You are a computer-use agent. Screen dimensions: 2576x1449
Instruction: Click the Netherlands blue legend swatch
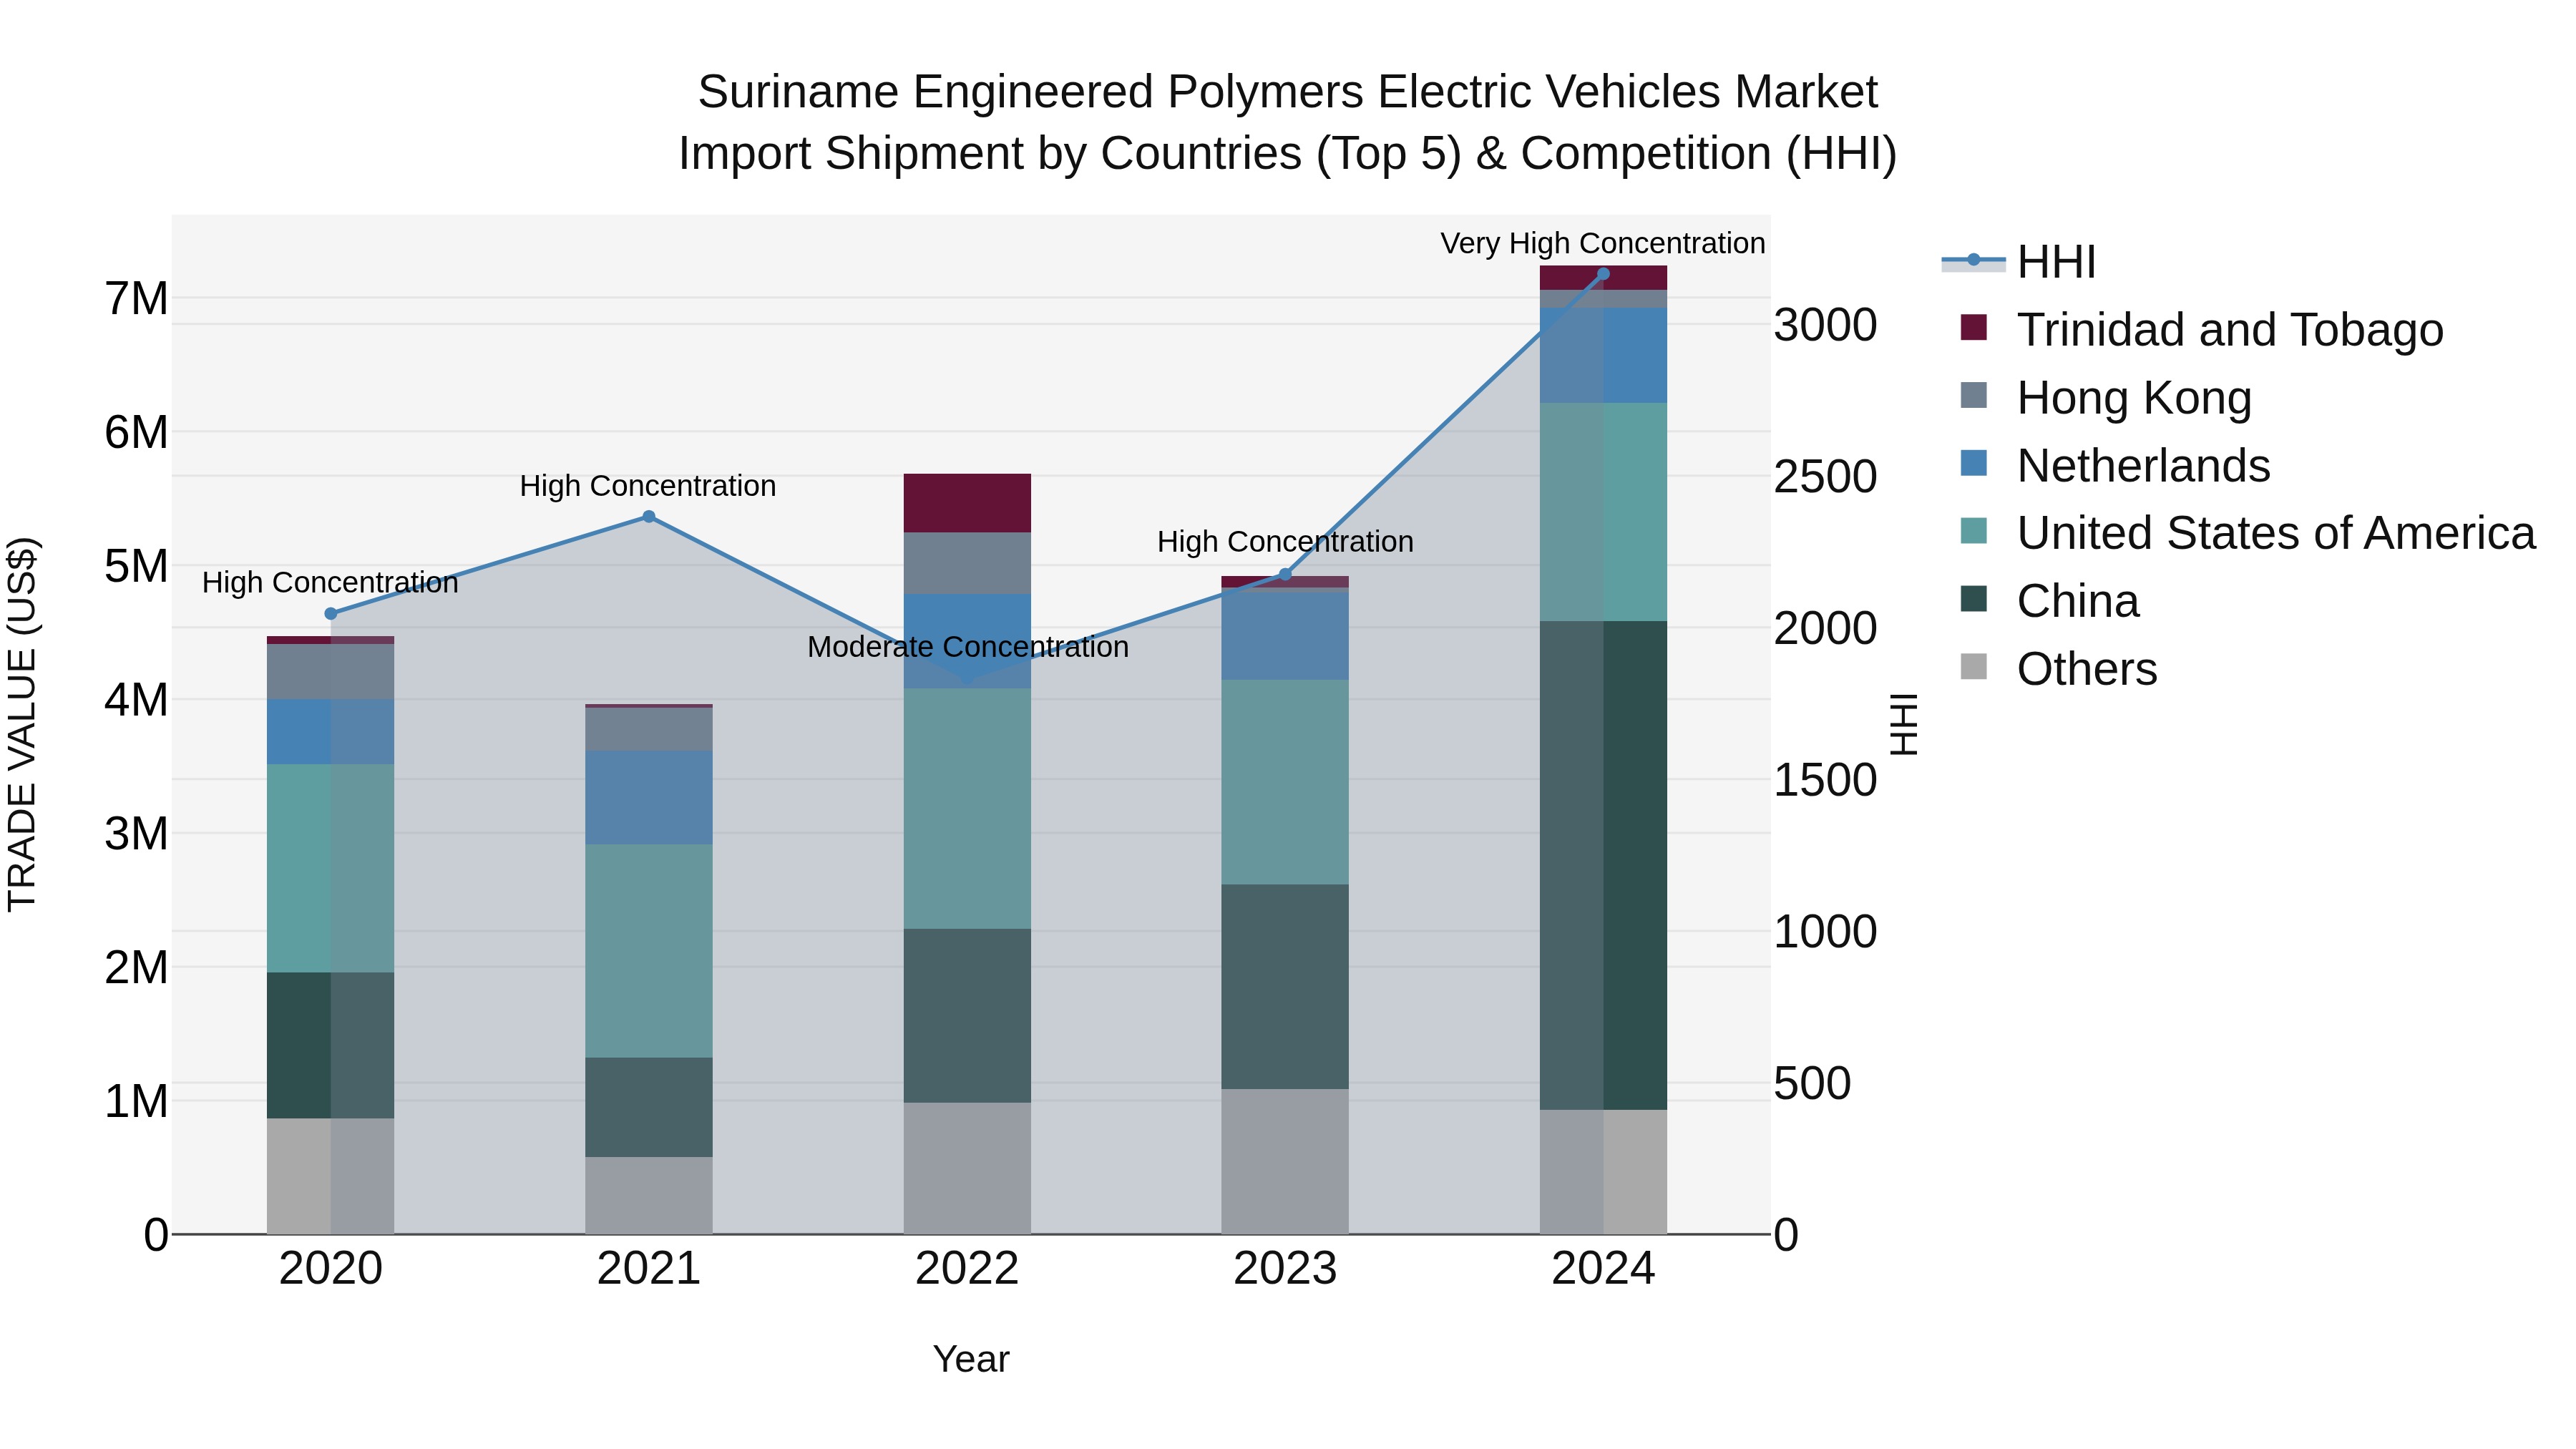(x=1974, y=463)
